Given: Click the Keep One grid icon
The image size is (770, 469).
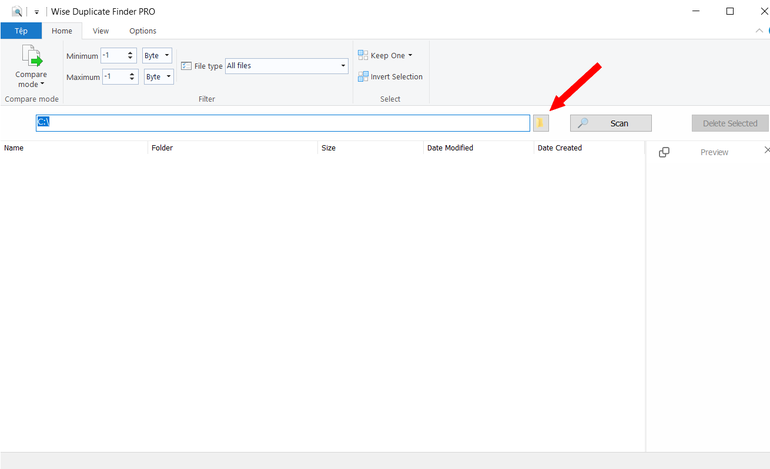Looking at the screenshot, I should 363,55.
